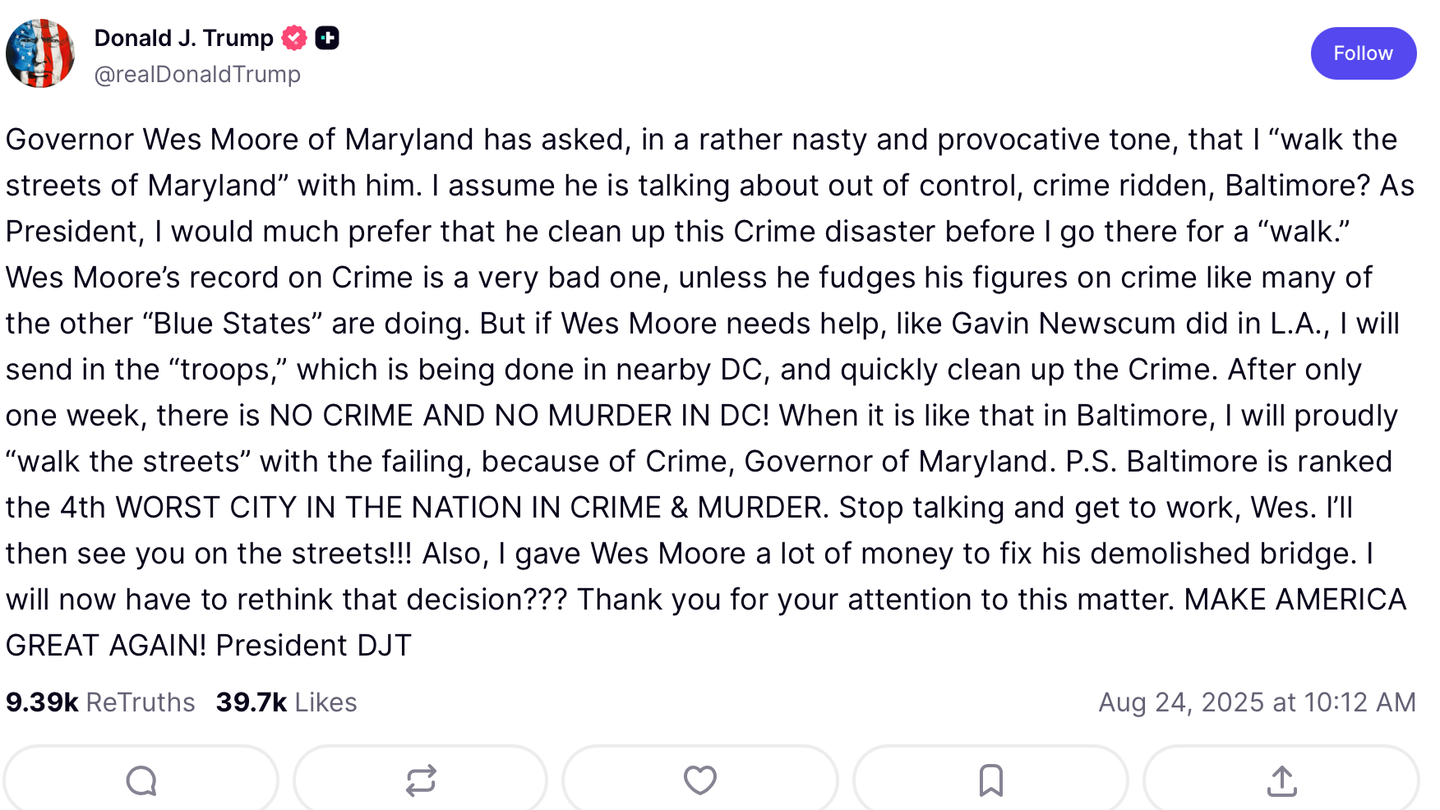The height and width of the screenshot is (810, 1440).
Task: Click the red verified checkmark badge
Action: pos(294,38)
